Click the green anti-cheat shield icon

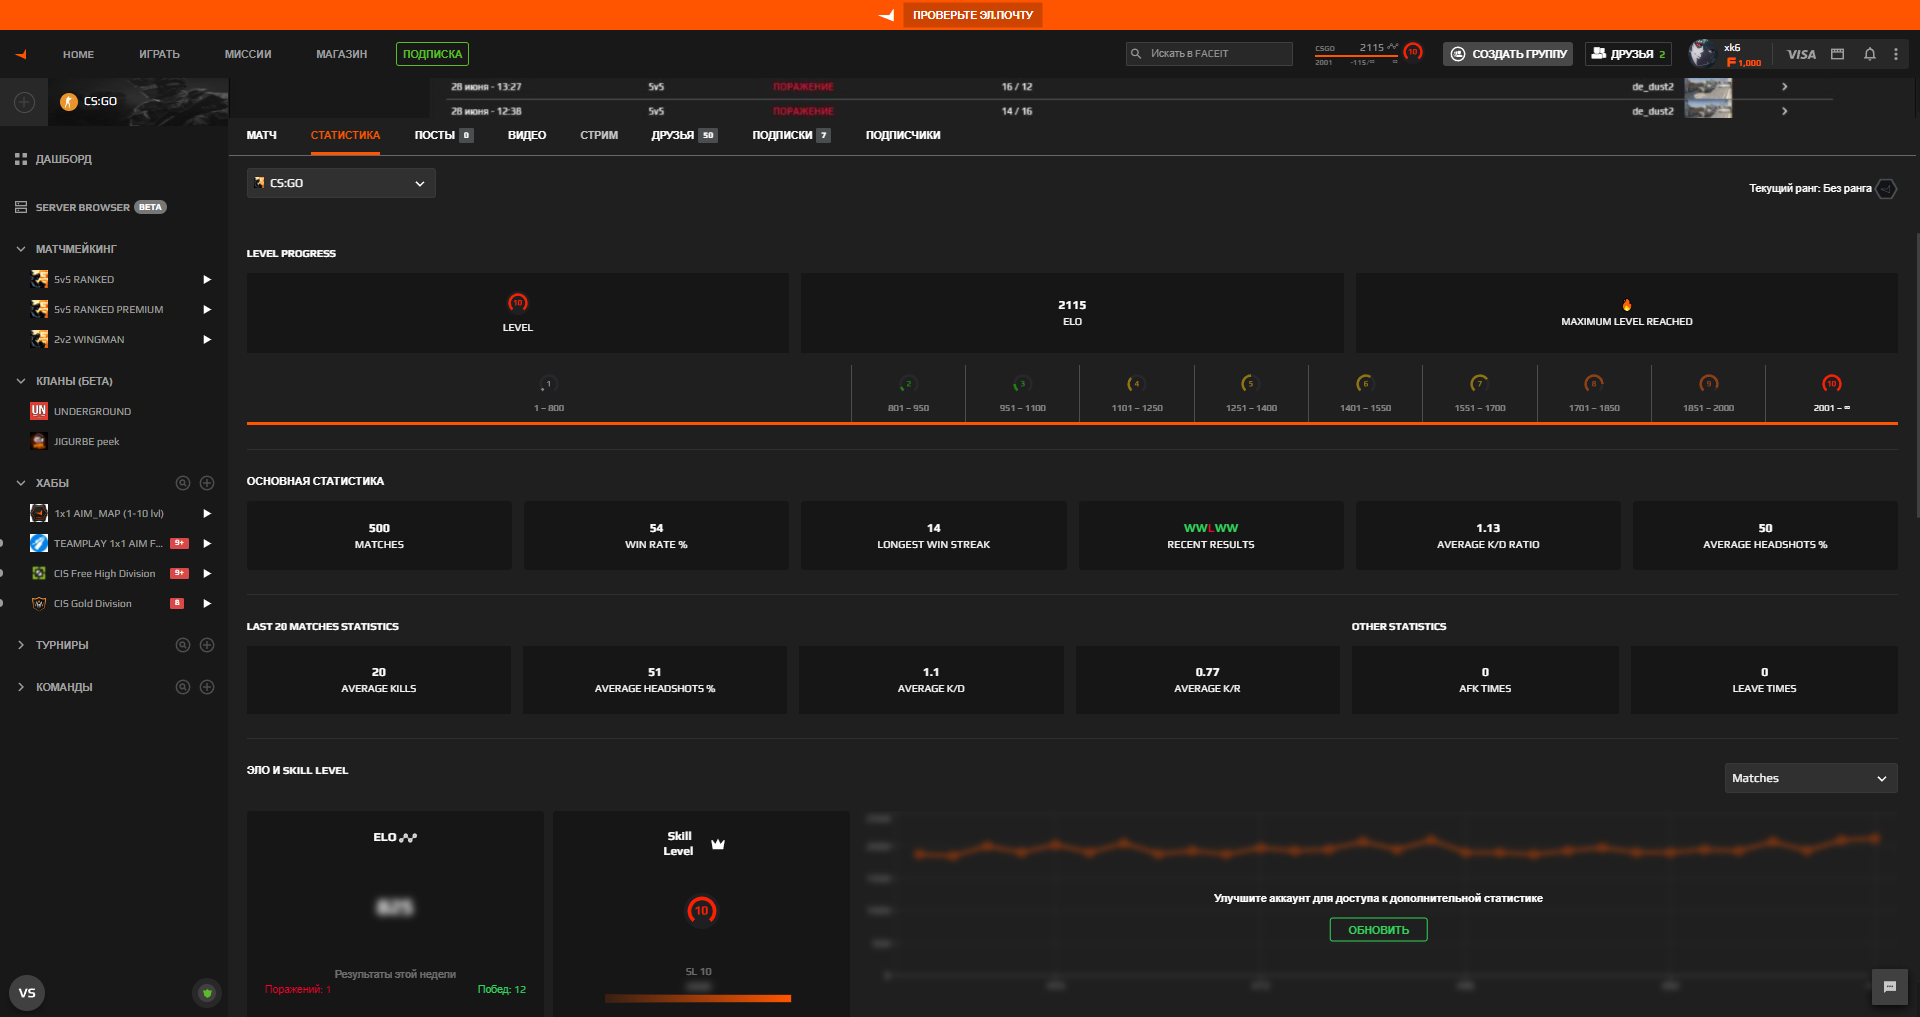(207, 993)
